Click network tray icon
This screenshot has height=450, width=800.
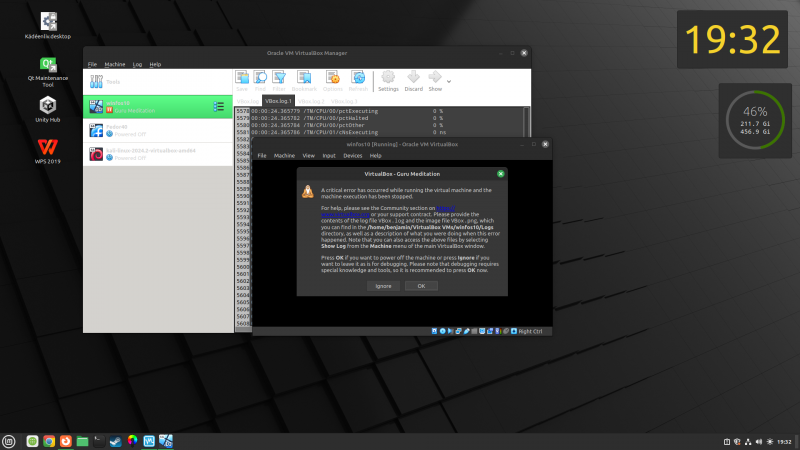(748, 442)
